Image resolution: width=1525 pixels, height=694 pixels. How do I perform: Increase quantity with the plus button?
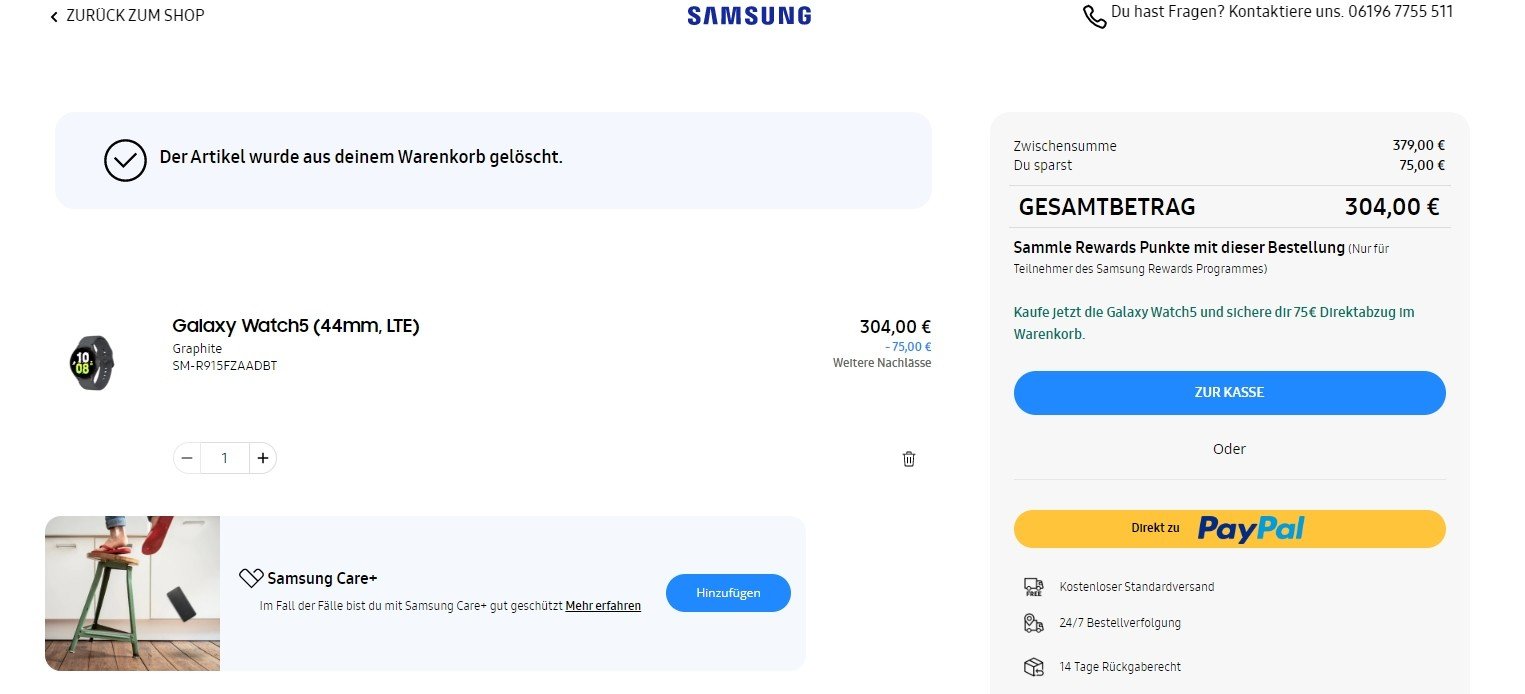click(x=263, y=458)
